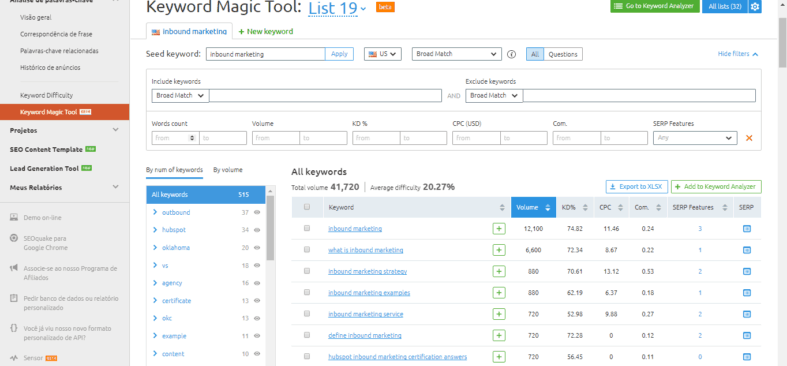Click the affiliate program megaphone icon
The image size is (787, 366).
[x=14, y=268]
